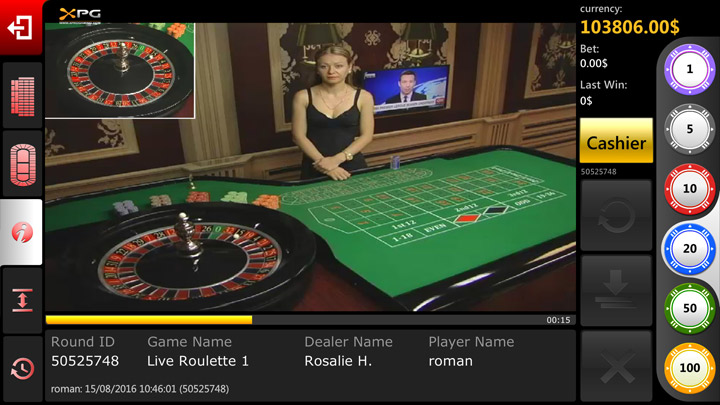This screenshot has width=720, height=405.
Task: Open the game history clock icon
Action: (x=22, y=369)
